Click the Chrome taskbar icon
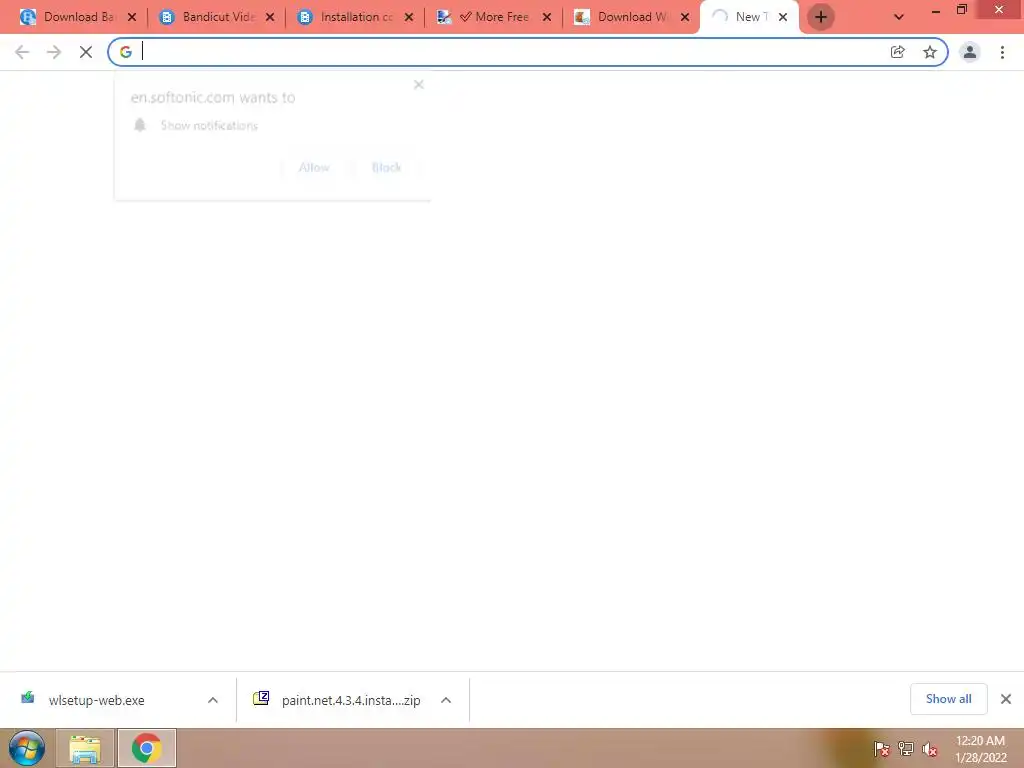The height and width of the screenshot is (768, 1024). pyautogui.click(x=146, y=748)
